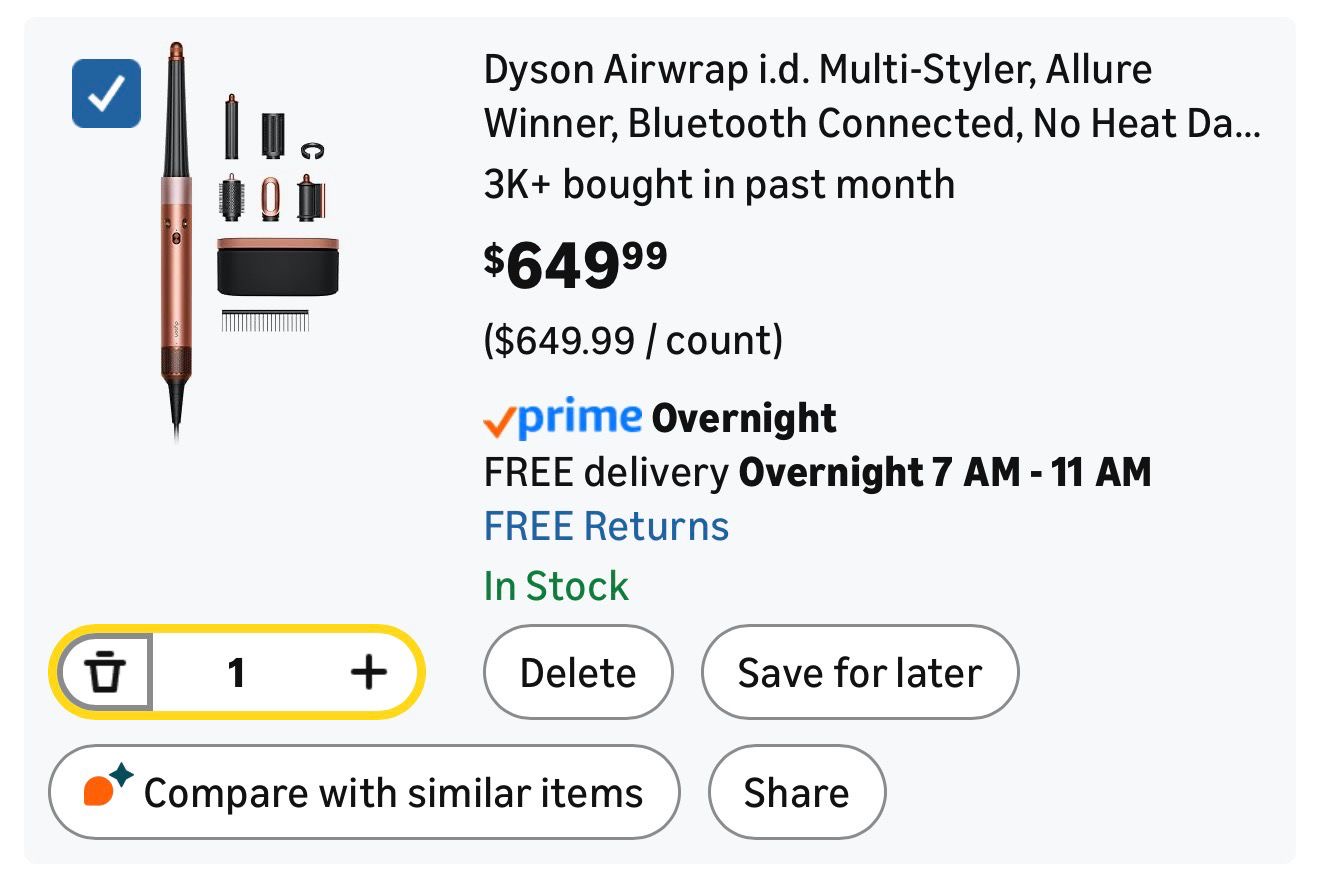
Task: Uncheck the Dyson Airwrap item checkbox
Action: point(106,94)
